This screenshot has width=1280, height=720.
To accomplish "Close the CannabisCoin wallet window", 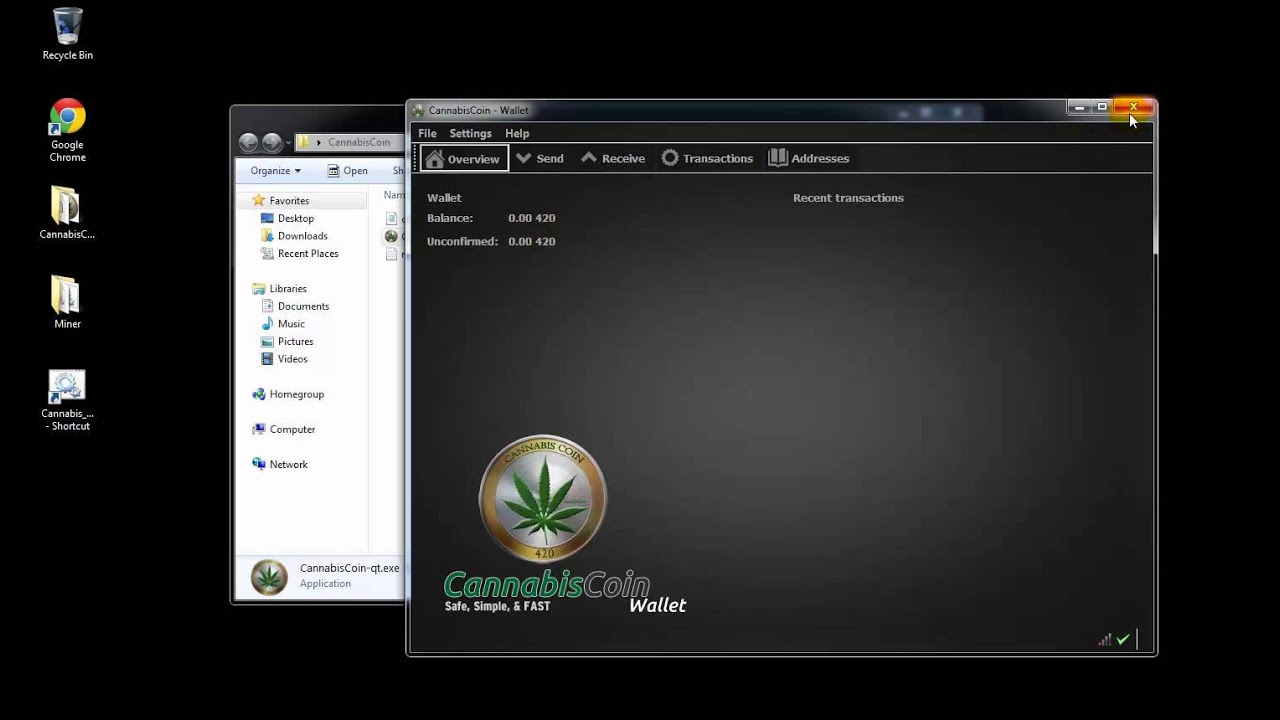I will coord(1134,107).
